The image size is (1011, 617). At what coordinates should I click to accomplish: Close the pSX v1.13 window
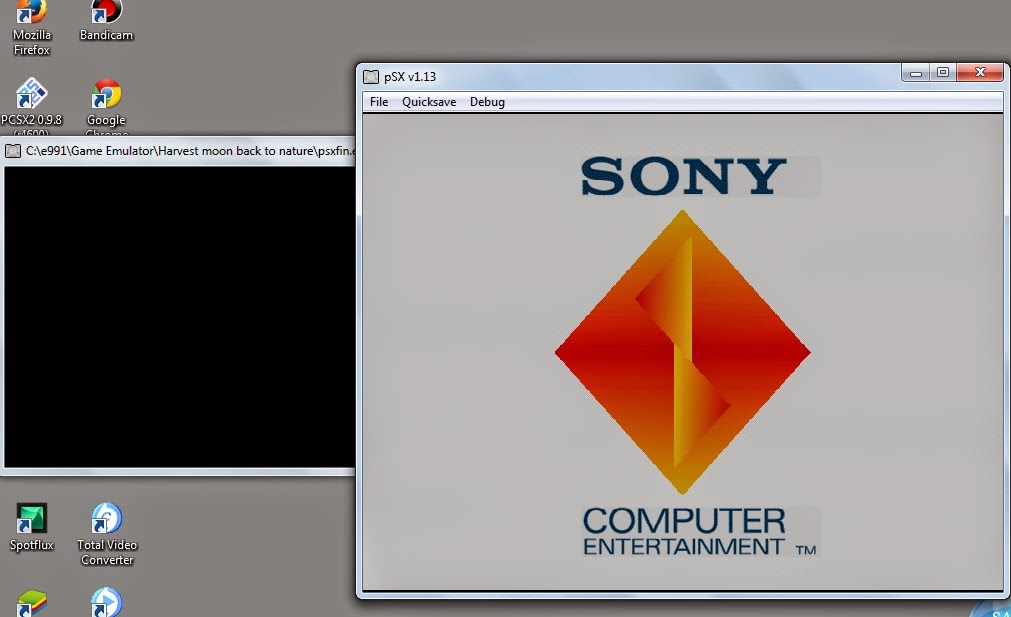(980, 73)
